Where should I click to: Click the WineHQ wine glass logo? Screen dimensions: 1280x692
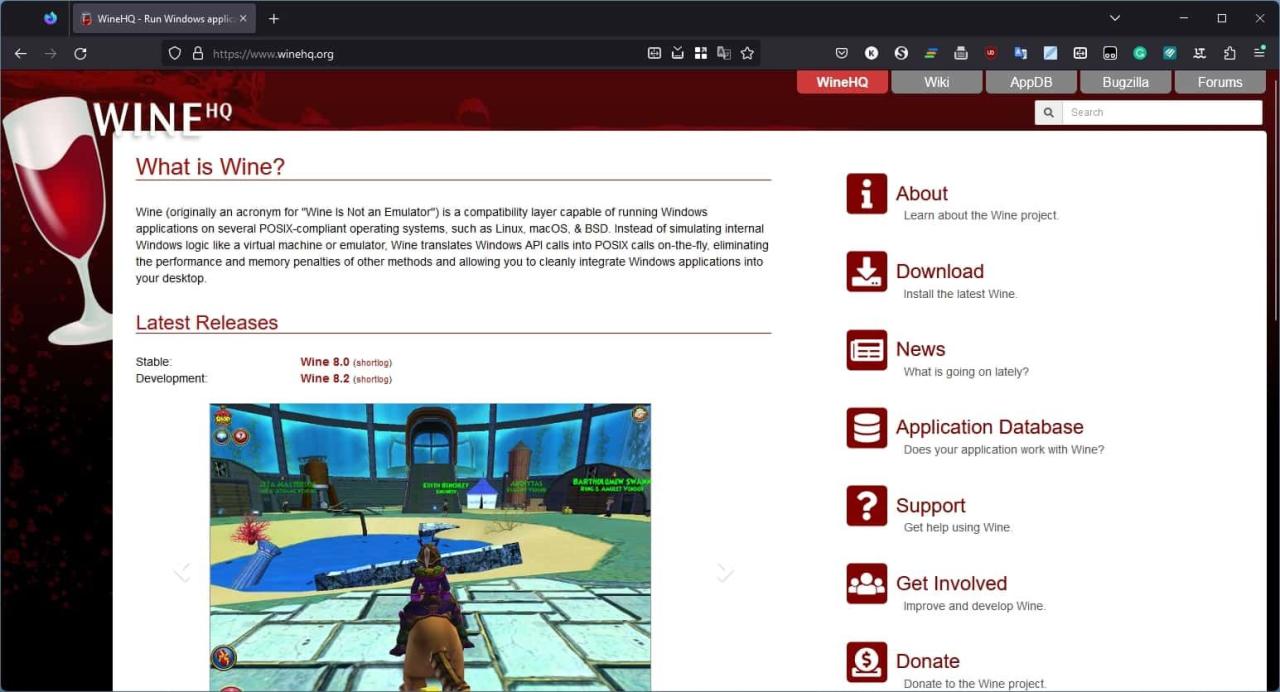click(x=60, y=220)
